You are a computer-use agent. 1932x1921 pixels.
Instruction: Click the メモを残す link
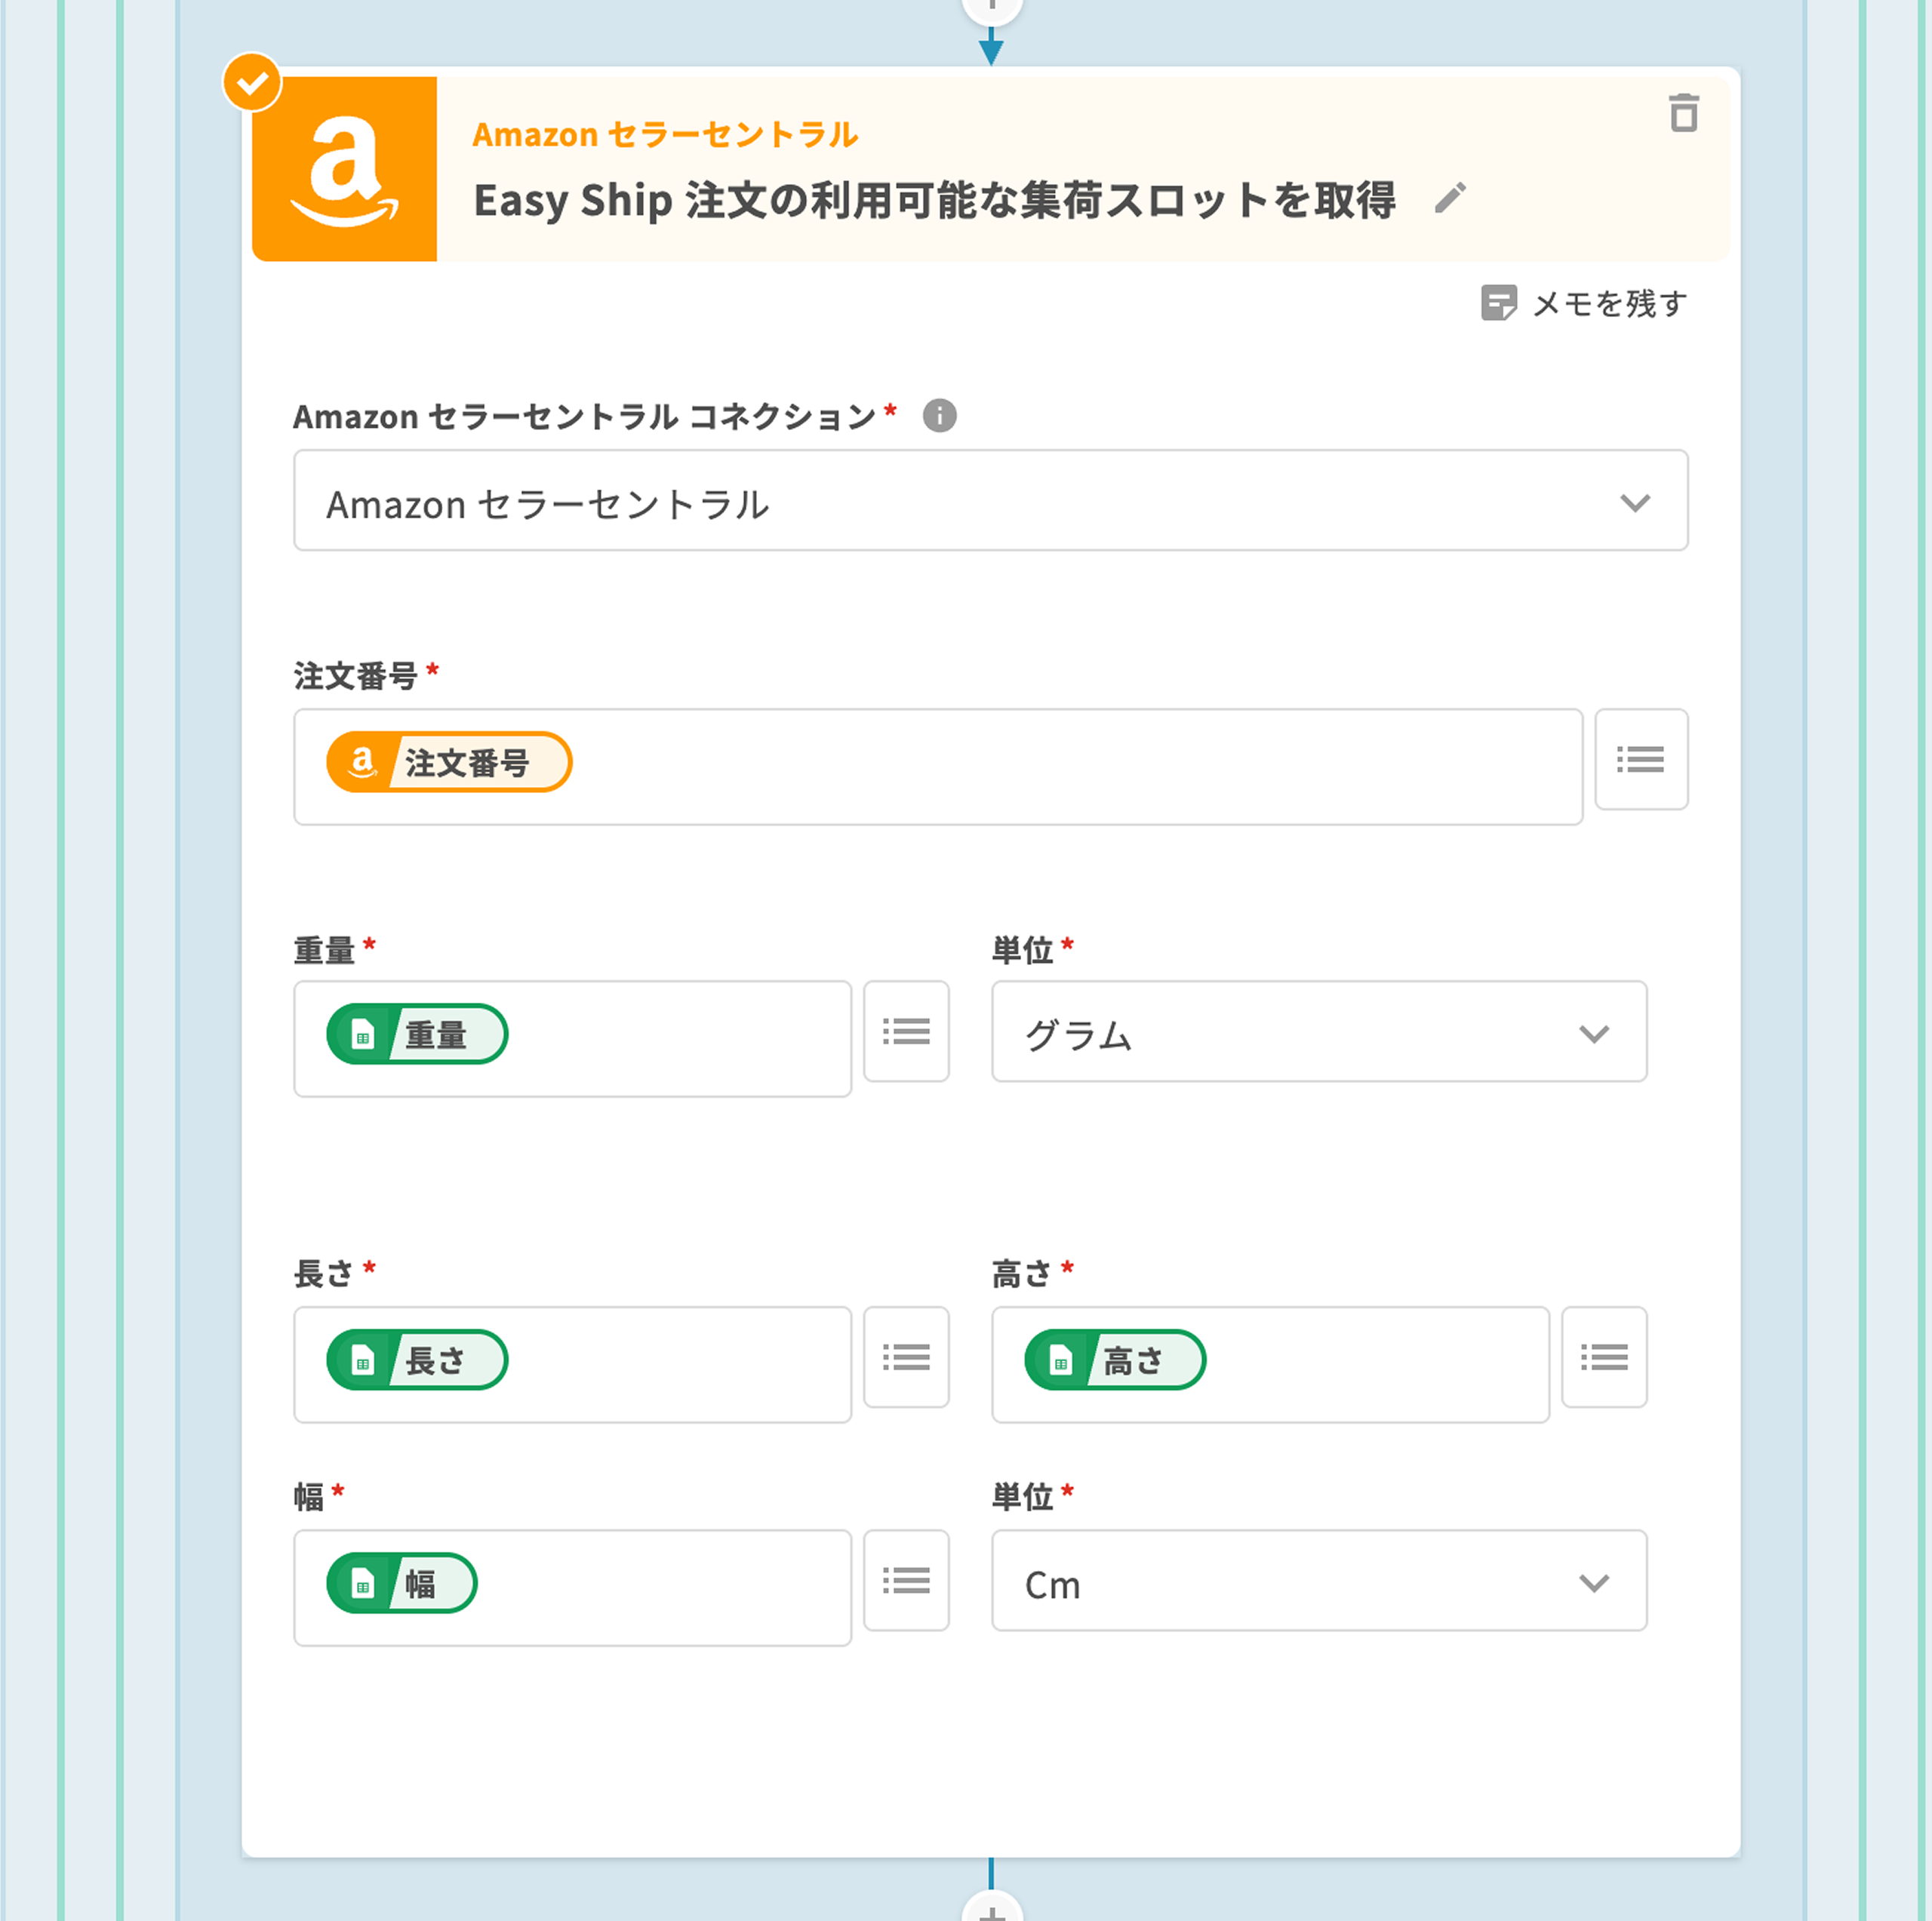pyautogui.click(x=1608, y=303)
